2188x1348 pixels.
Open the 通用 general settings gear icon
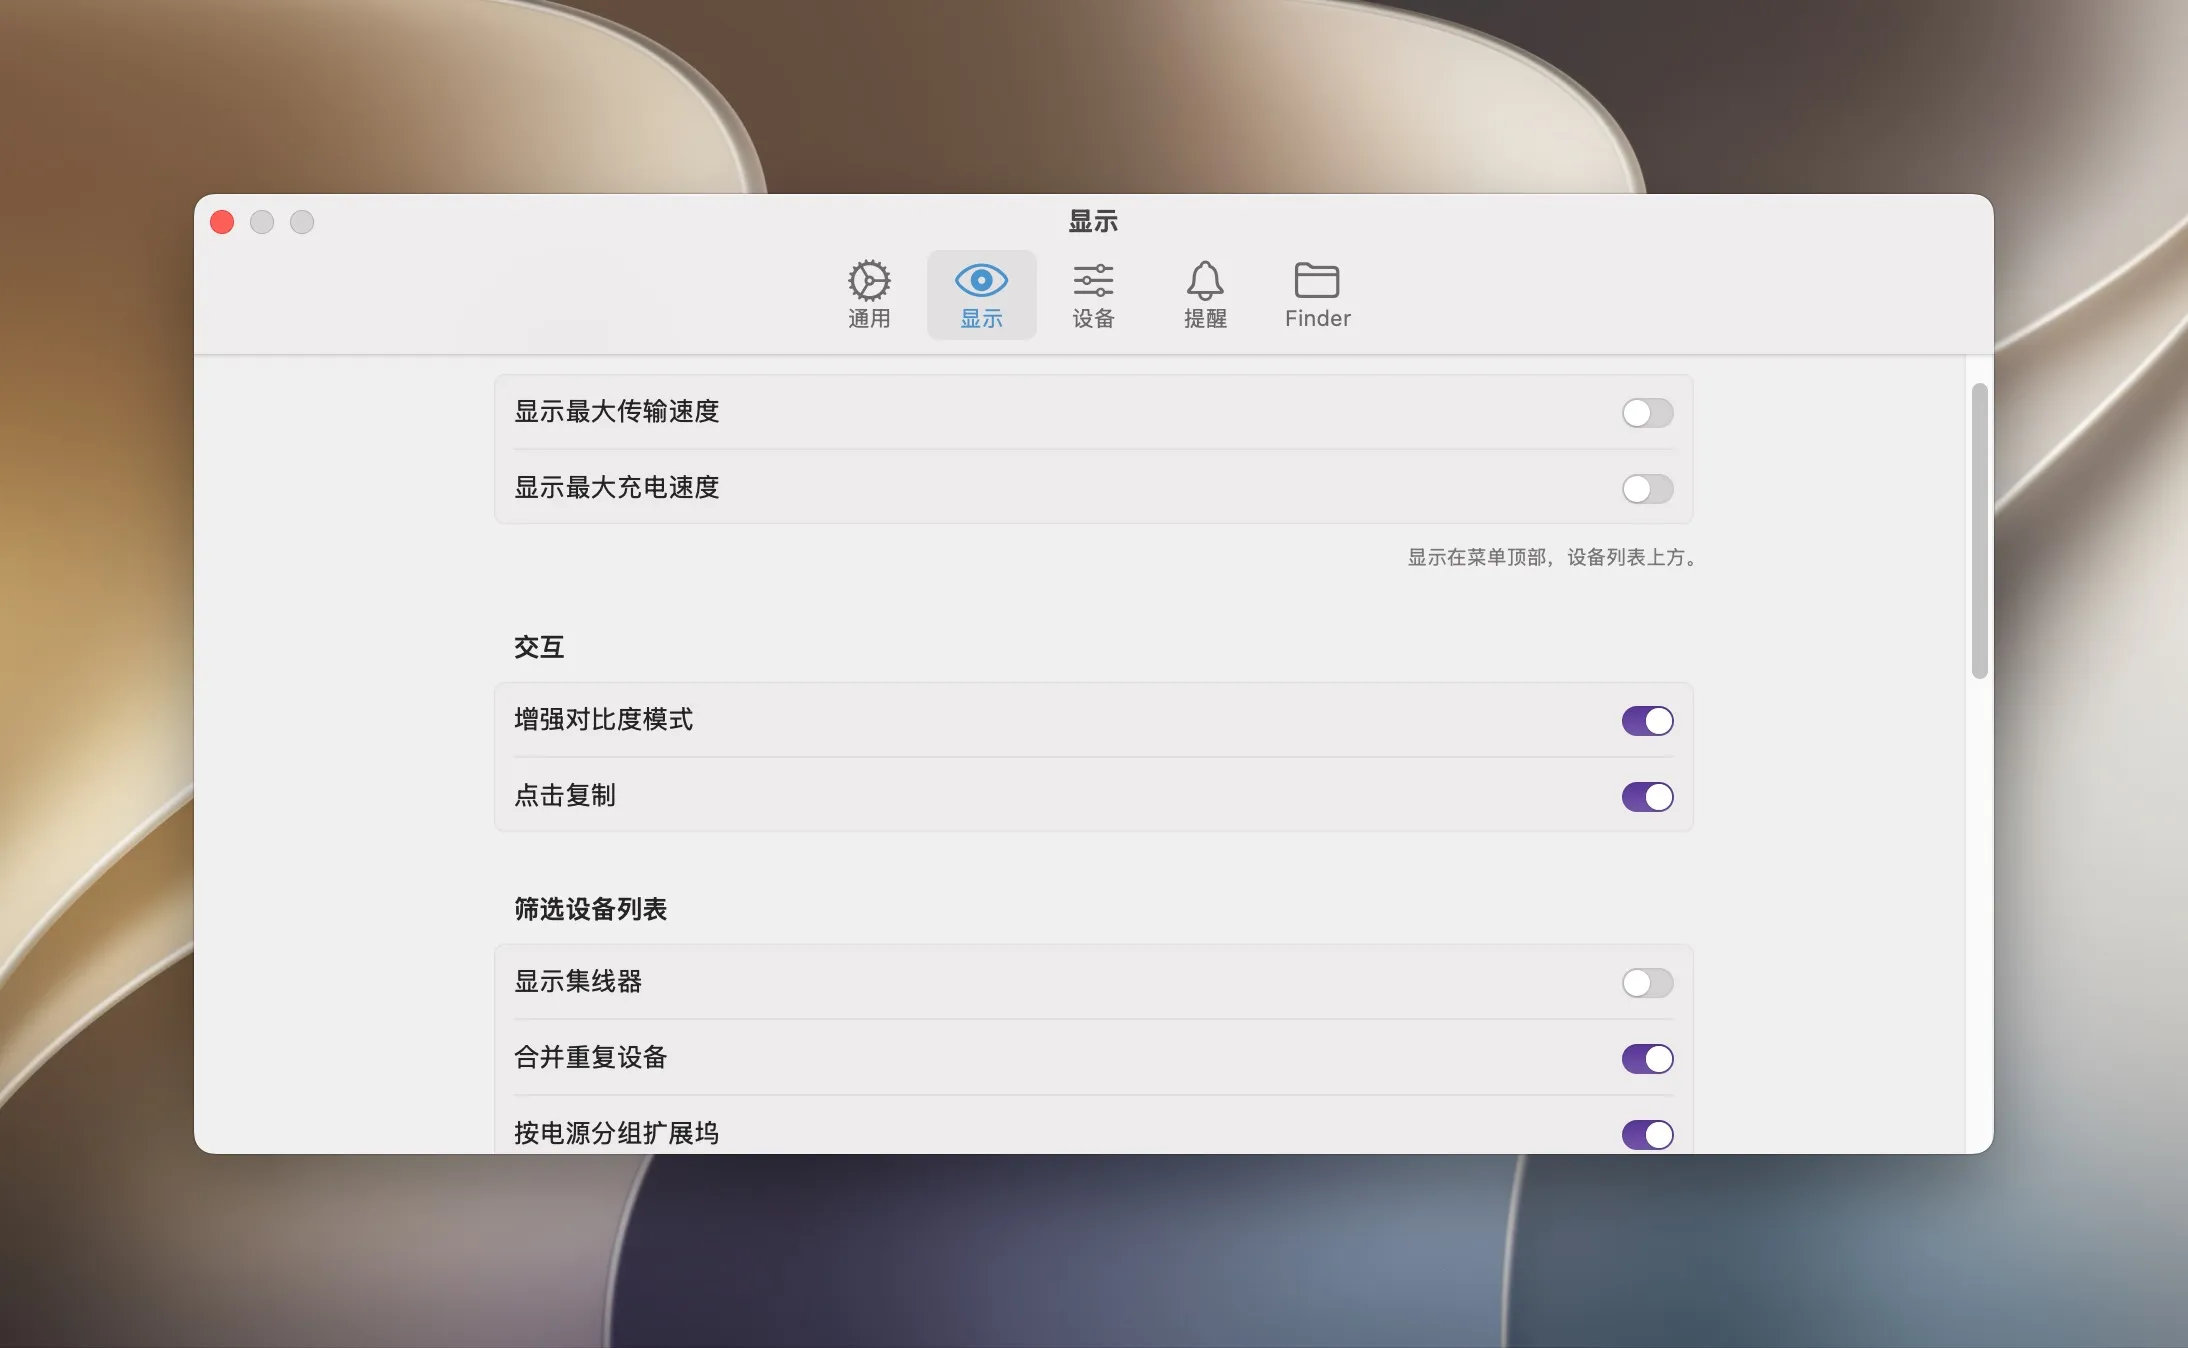(x=869, y=294)
